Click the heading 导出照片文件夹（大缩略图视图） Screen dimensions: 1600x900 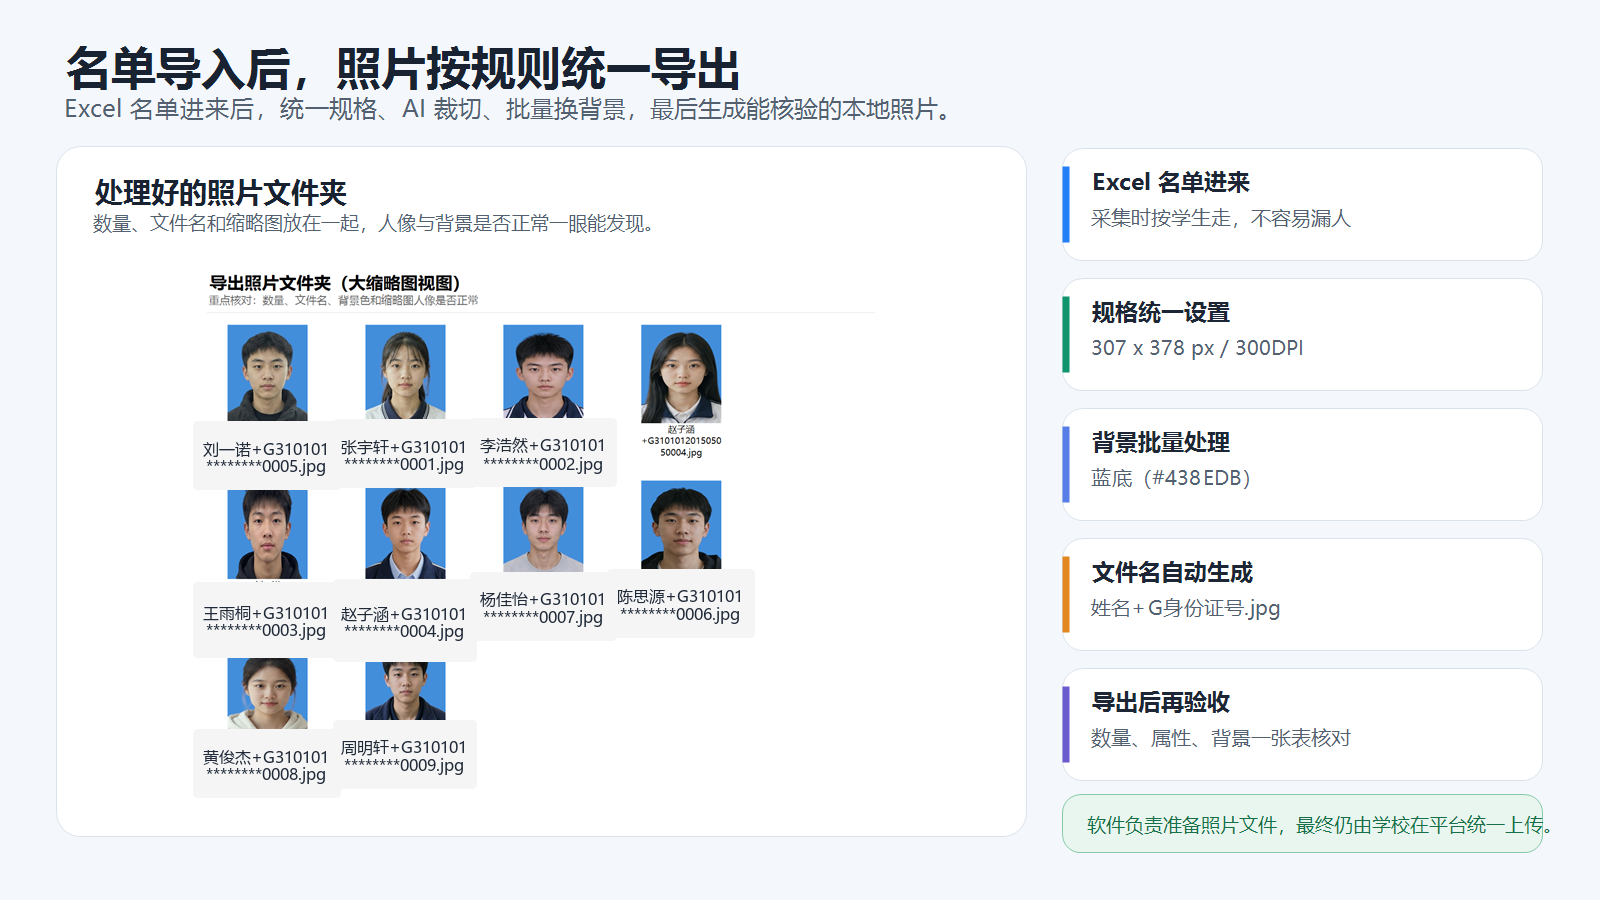click(x=335, y=283)
